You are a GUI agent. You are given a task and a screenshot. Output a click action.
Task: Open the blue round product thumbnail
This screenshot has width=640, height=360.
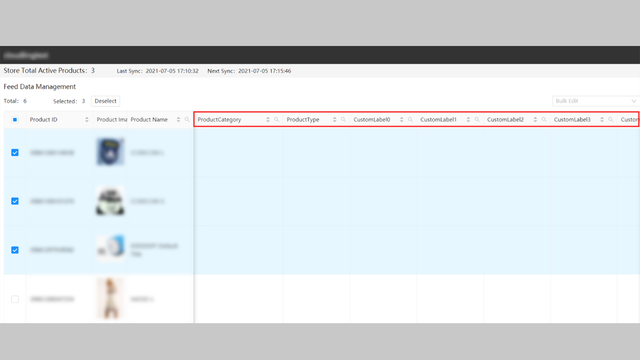(110, 247)
